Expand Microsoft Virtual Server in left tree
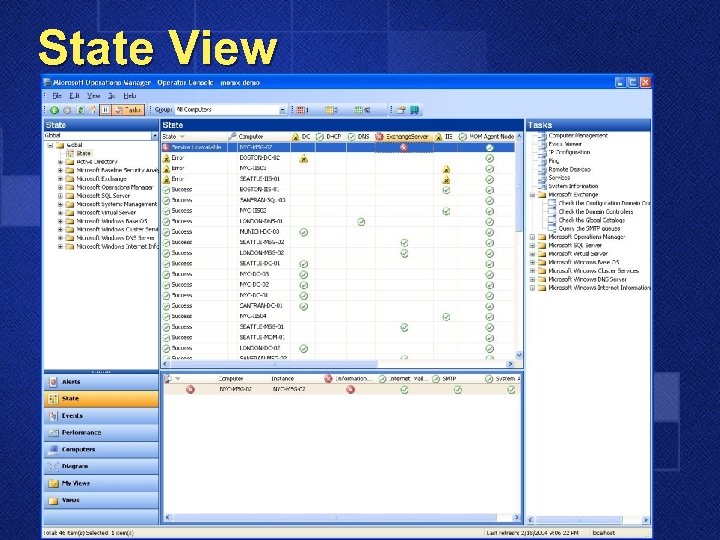720x540 pixels. pyautogui.click(x=60, y=213)
